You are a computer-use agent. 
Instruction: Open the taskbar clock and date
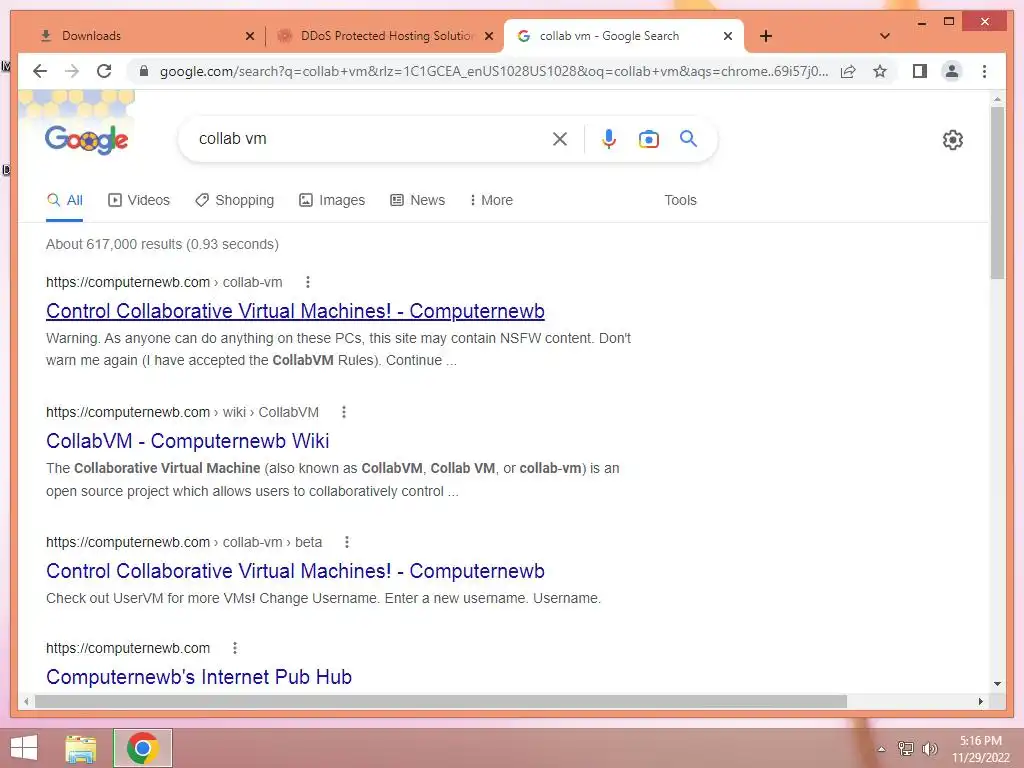click(x=980, y=748)
